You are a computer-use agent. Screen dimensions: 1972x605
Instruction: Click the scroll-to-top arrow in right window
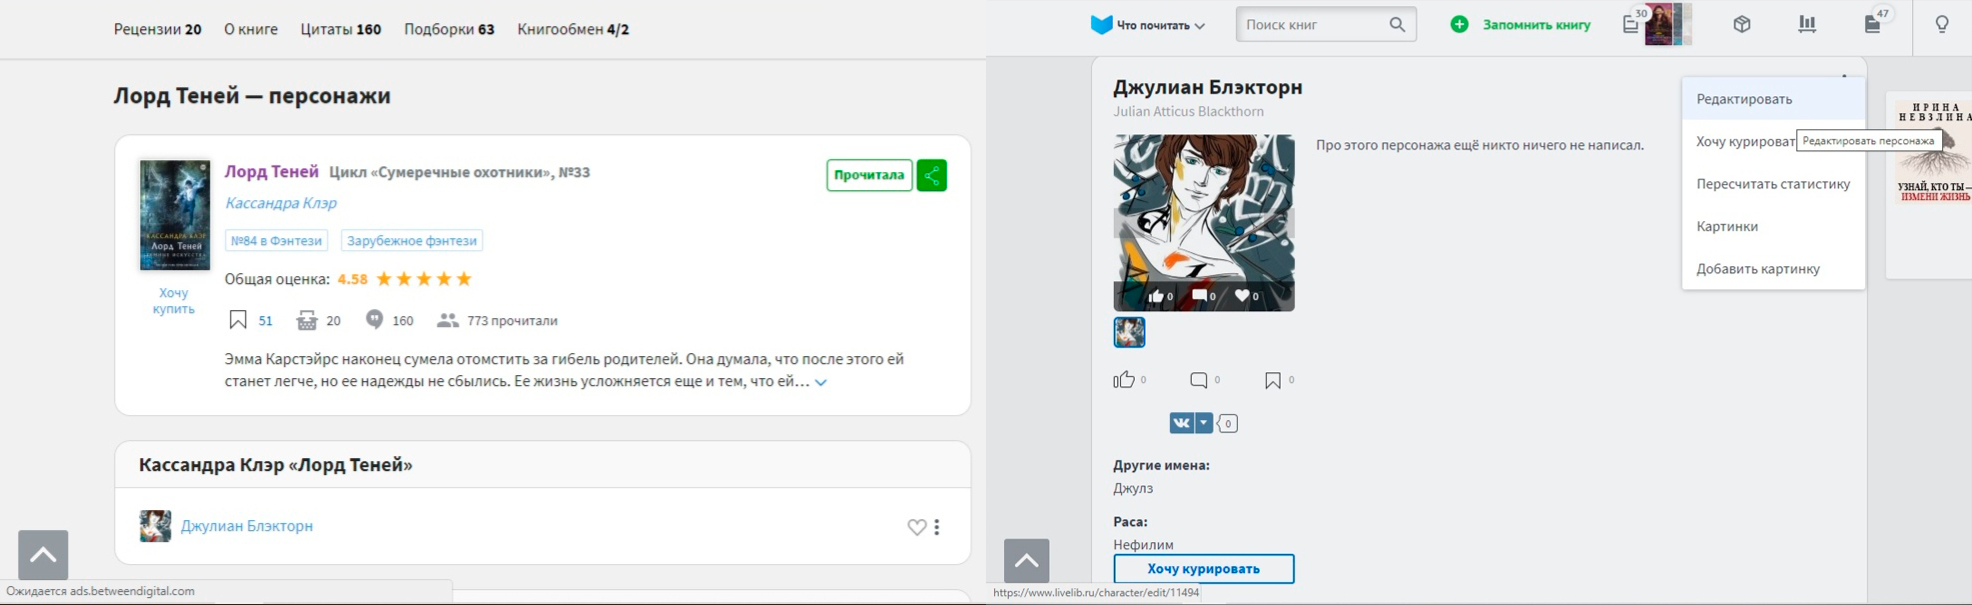(1027, 561)
